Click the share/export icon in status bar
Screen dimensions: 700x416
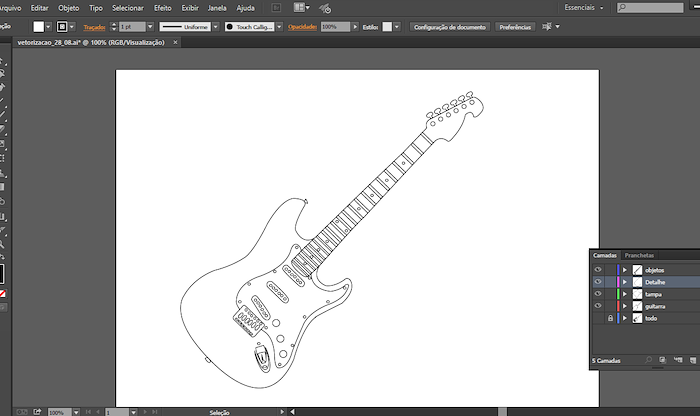pyautogui.click(x=37, y=412)
